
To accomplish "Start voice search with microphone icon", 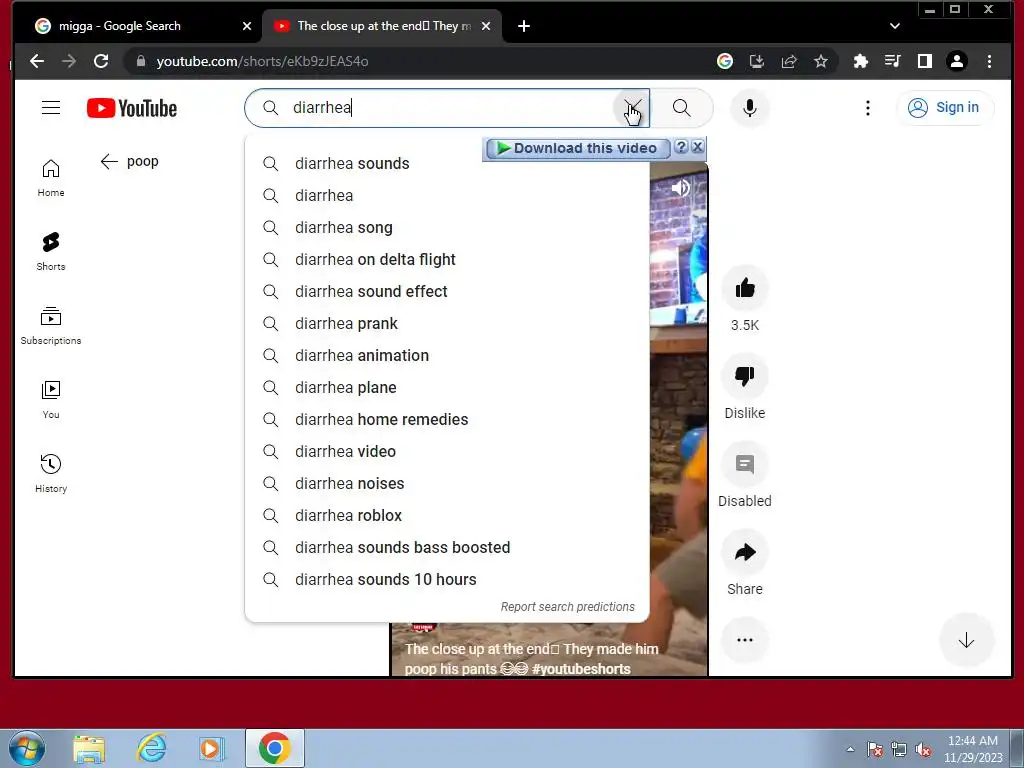I will point(750,108).
